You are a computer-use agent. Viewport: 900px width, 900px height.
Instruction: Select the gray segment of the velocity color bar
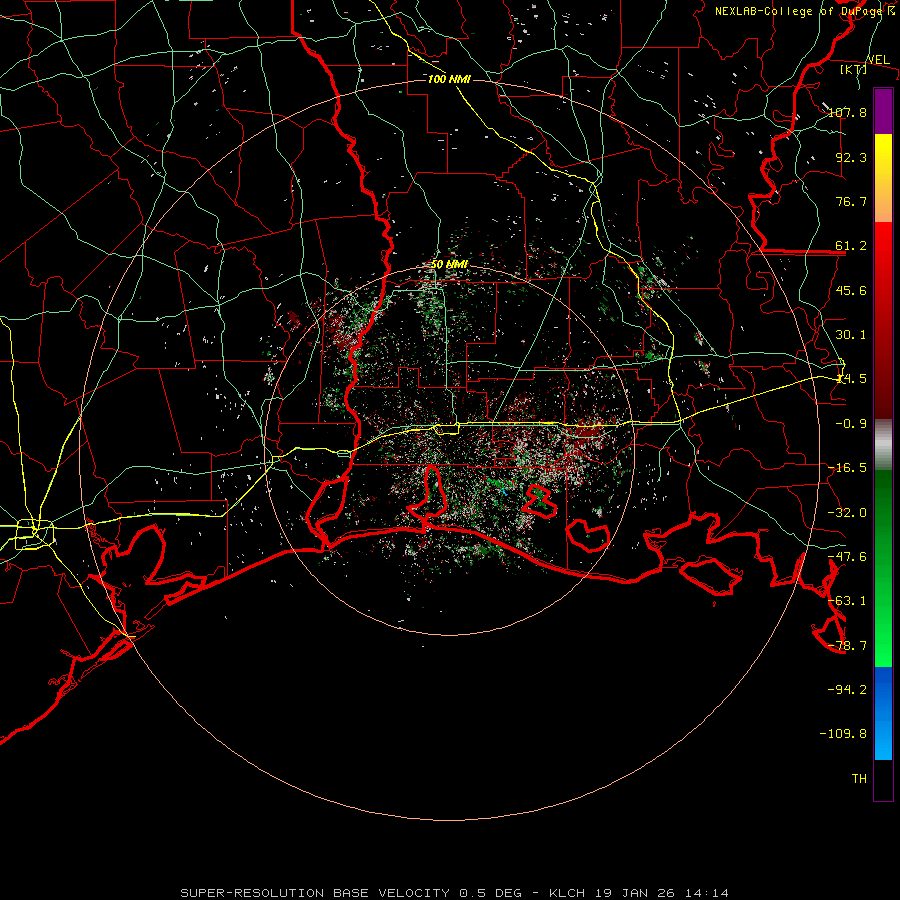click(x=883, y=445)
